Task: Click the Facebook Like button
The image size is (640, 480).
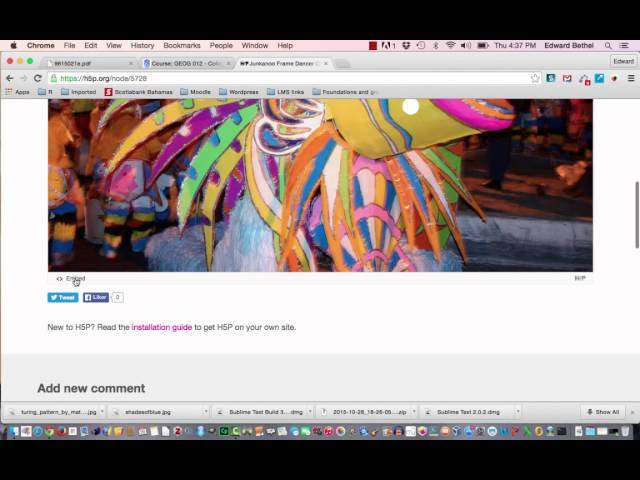Action: tap(96, 298)
